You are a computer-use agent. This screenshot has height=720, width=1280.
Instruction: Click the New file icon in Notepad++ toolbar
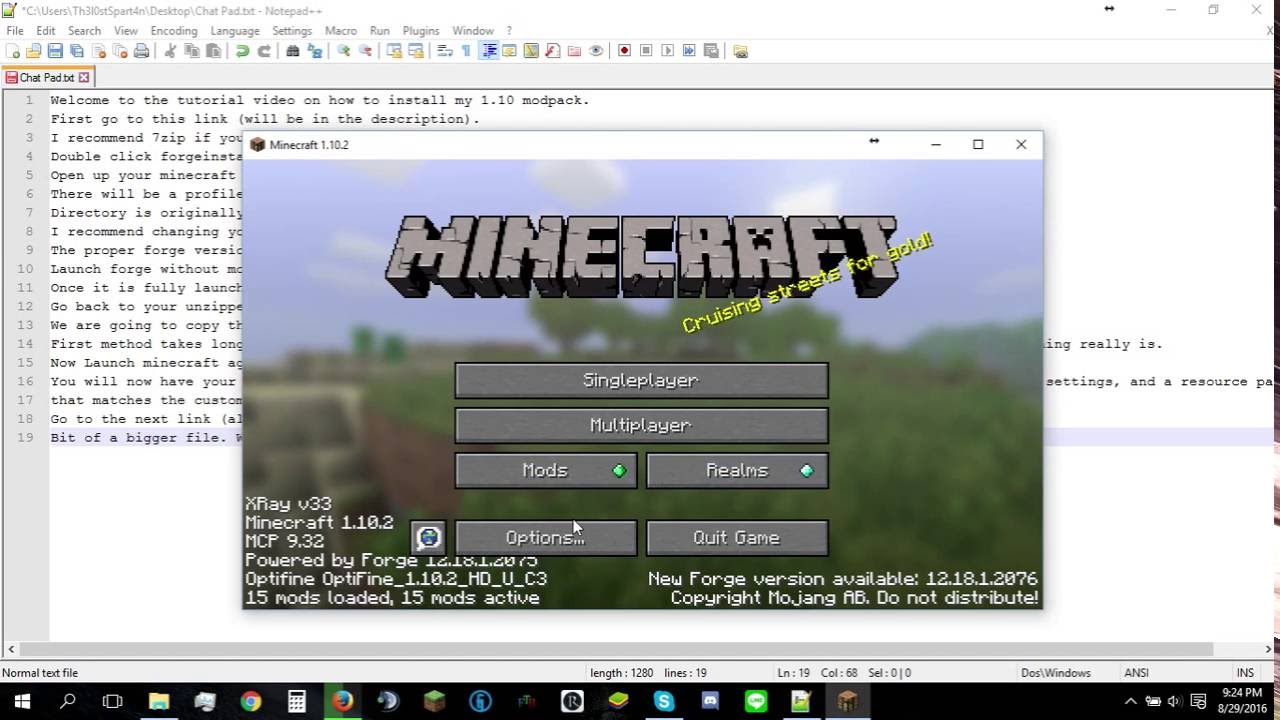point(14,51)
